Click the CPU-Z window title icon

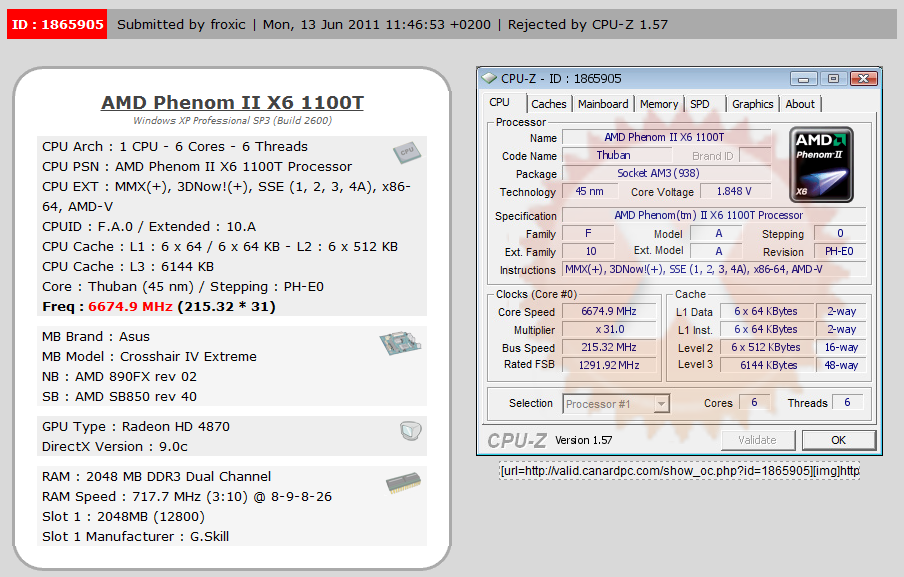[x=489, y=78]
